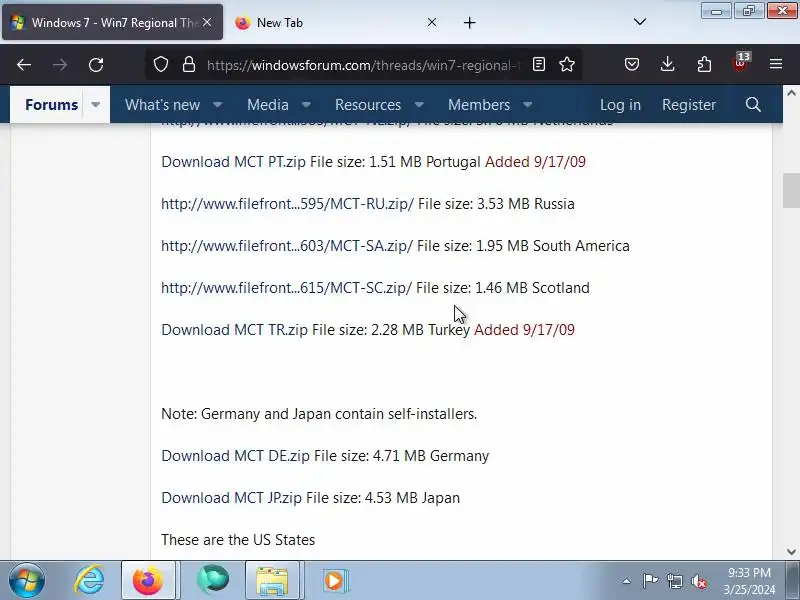Switch to the New Tab tab

pos(334,22)
